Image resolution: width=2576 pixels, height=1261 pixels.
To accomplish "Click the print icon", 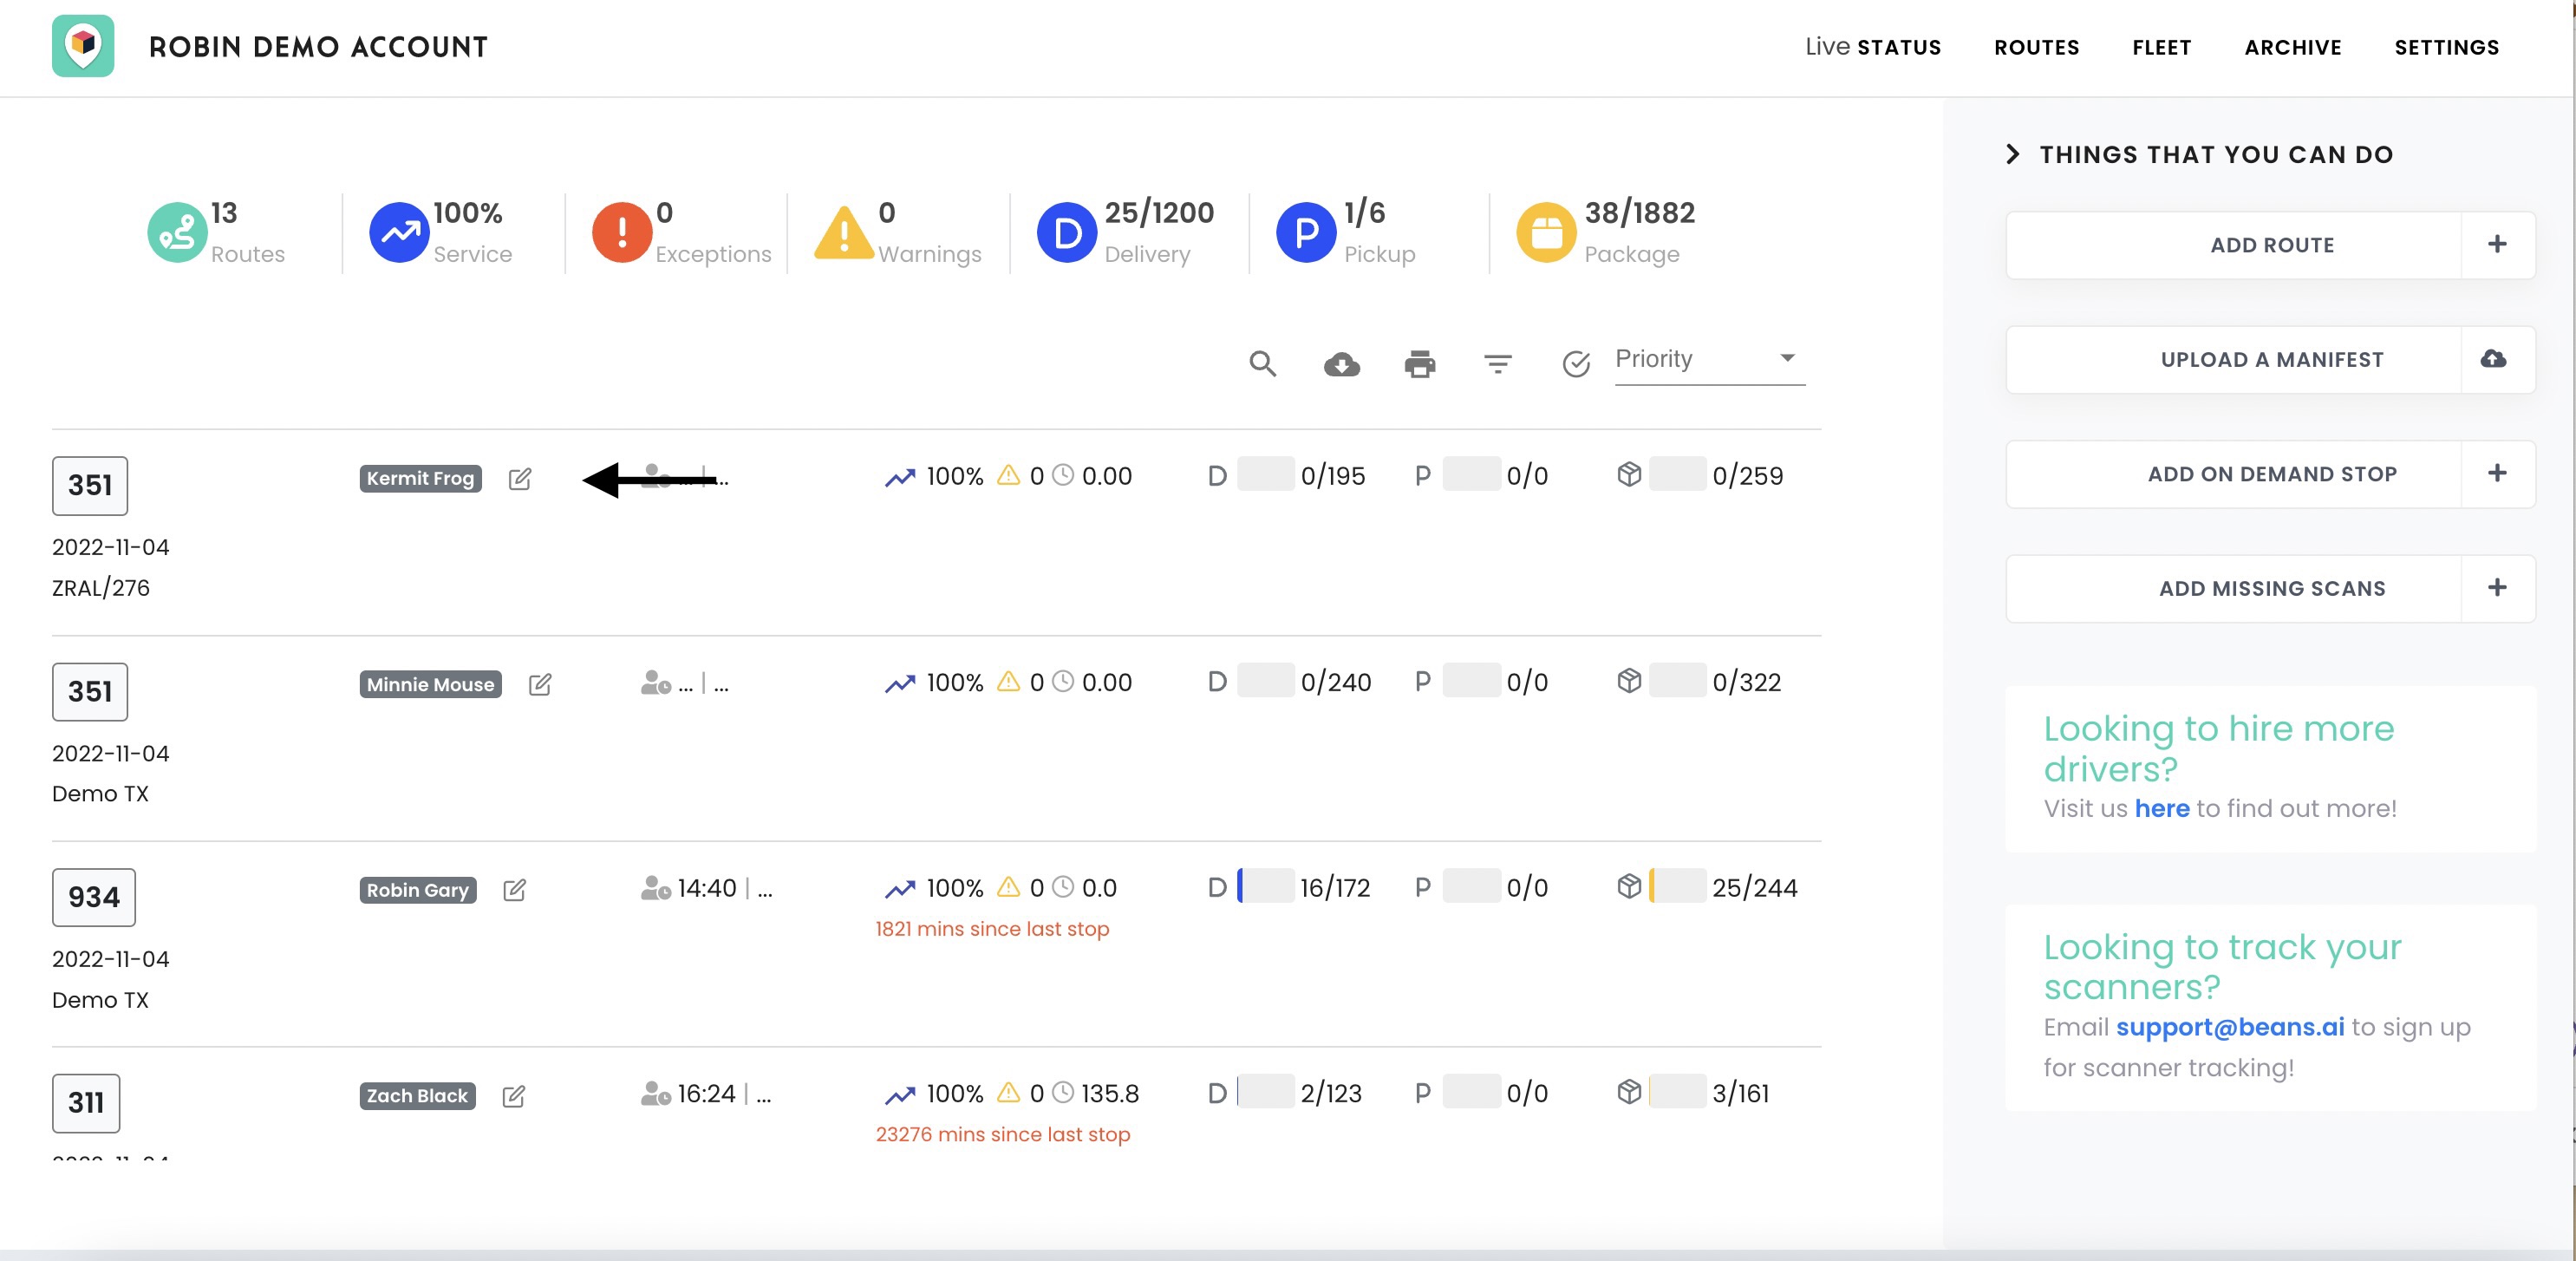I will (1419, 364).
